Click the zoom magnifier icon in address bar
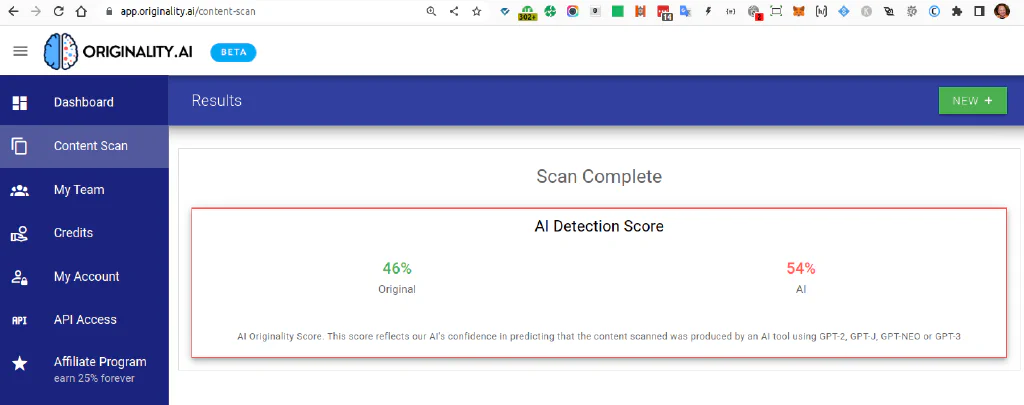This screenshot has height=405, width=1024. coord(431,11)
